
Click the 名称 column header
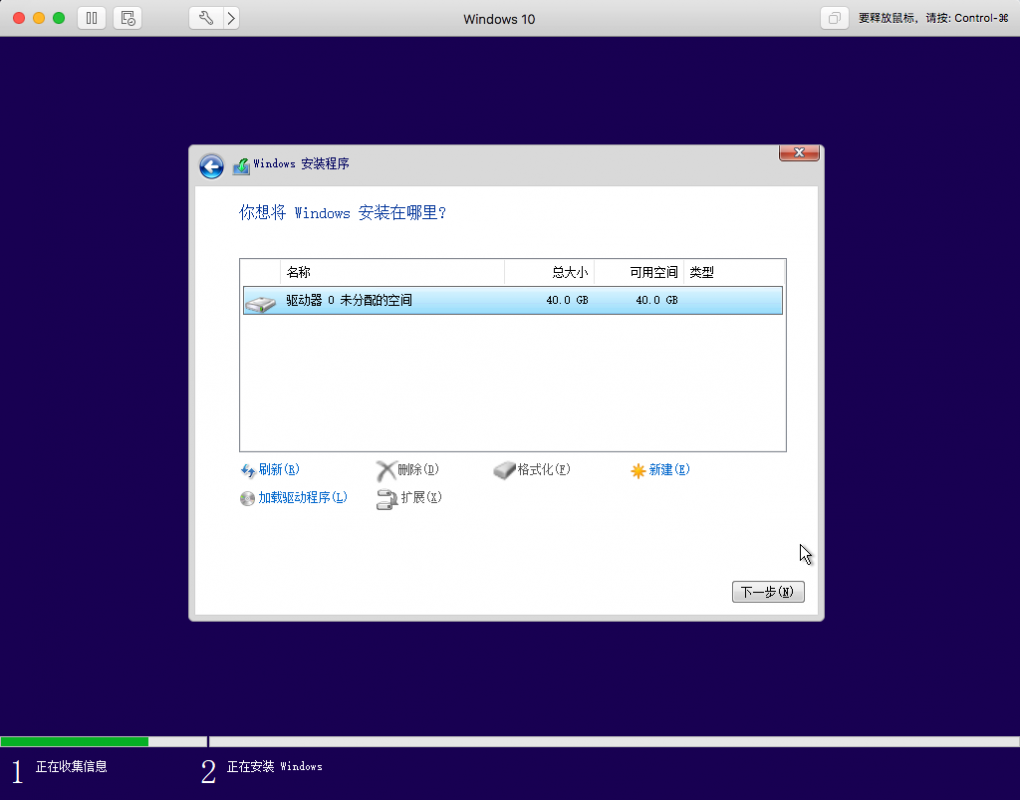tap(392, 272)
